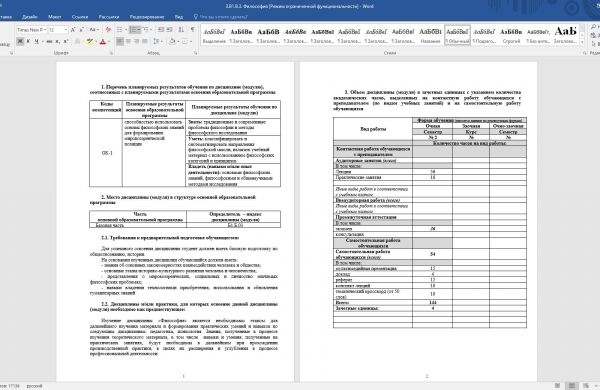Expand the styles gallery

[582, 42]
